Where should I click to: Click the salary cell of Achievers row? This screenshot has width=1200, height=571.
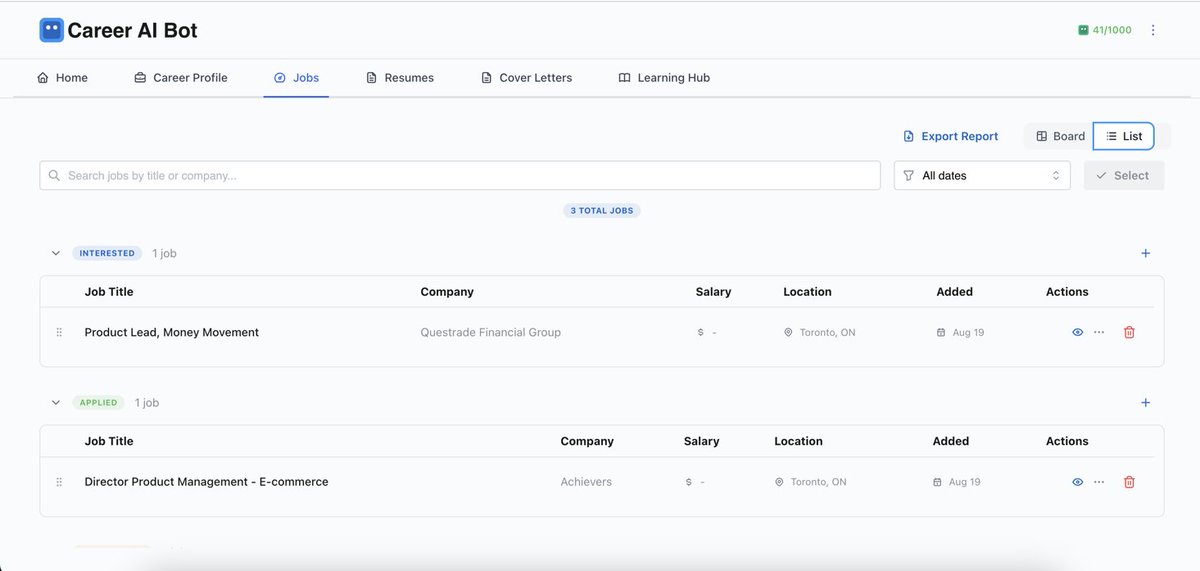(x=696, y=482)
